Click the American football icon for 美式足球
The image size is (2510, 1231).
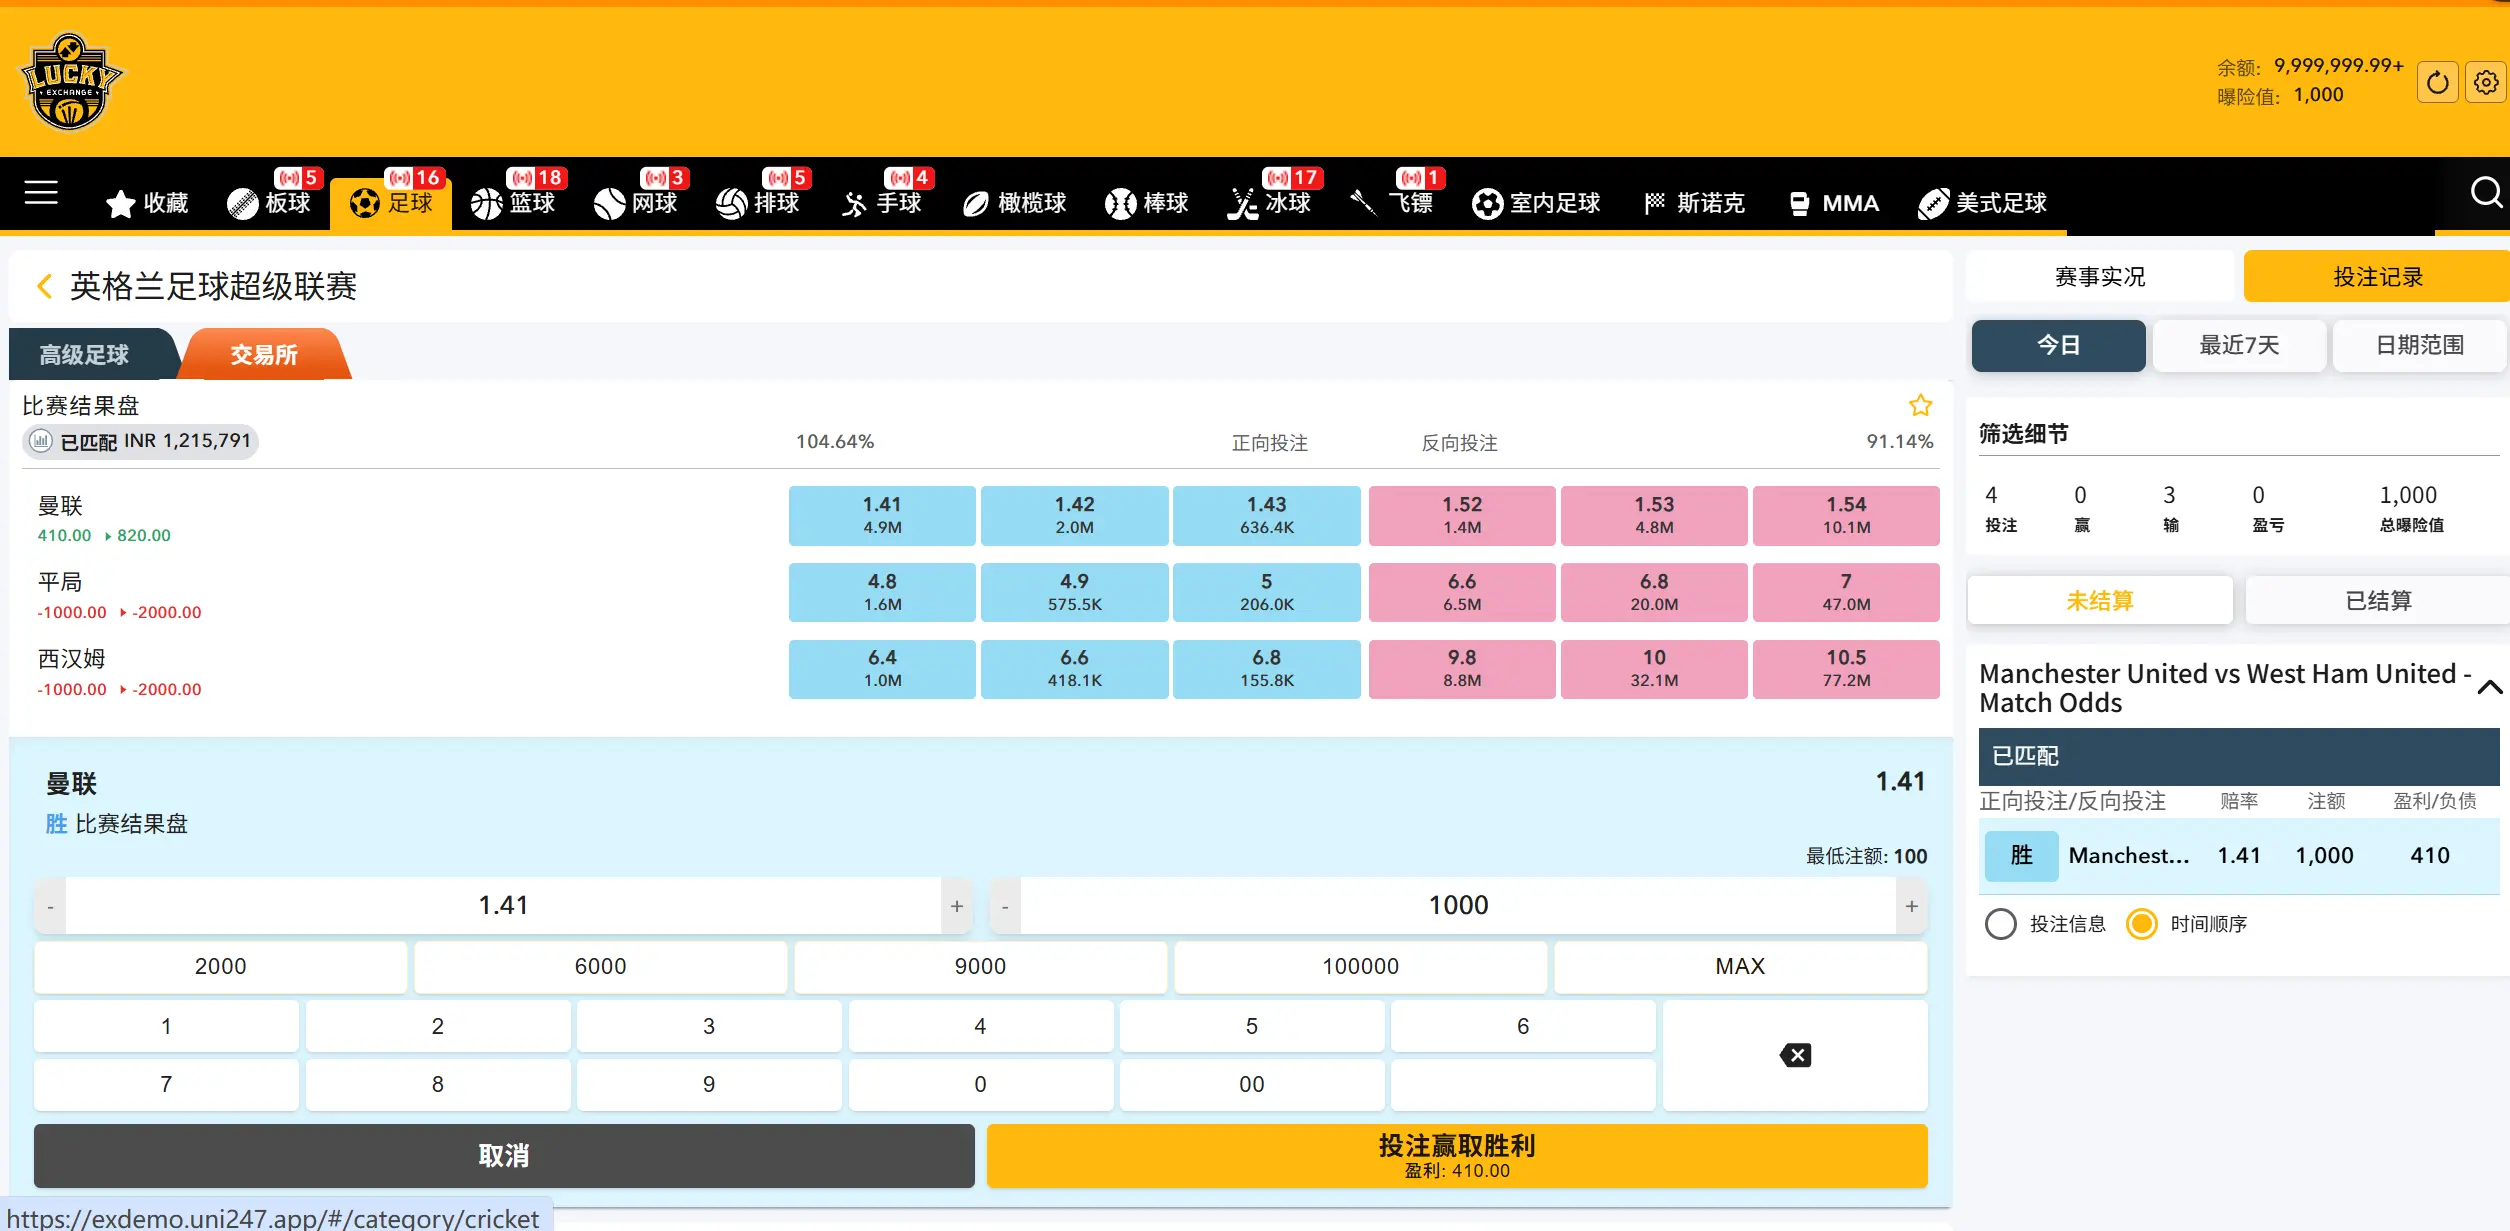coord(1933,203)
